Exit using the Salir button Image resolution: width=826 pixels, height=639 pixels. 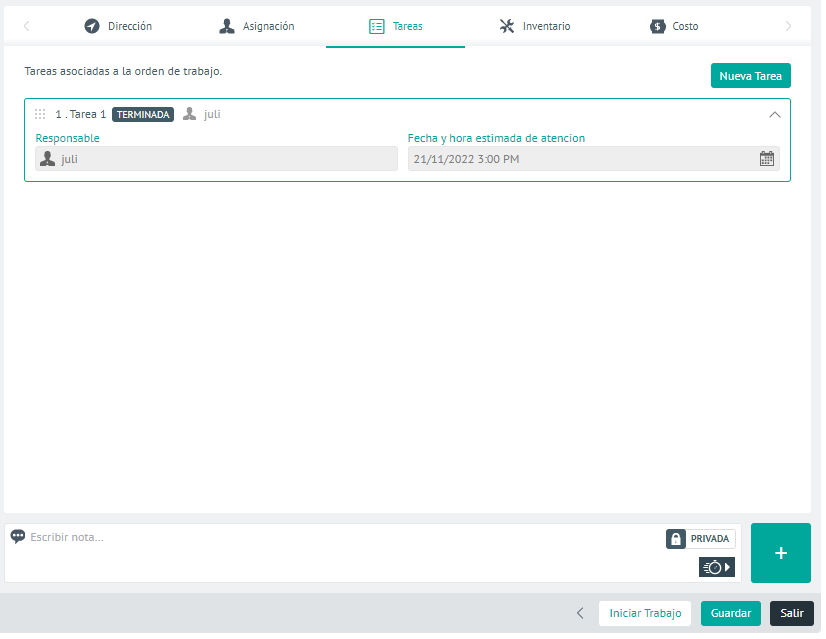792,613
